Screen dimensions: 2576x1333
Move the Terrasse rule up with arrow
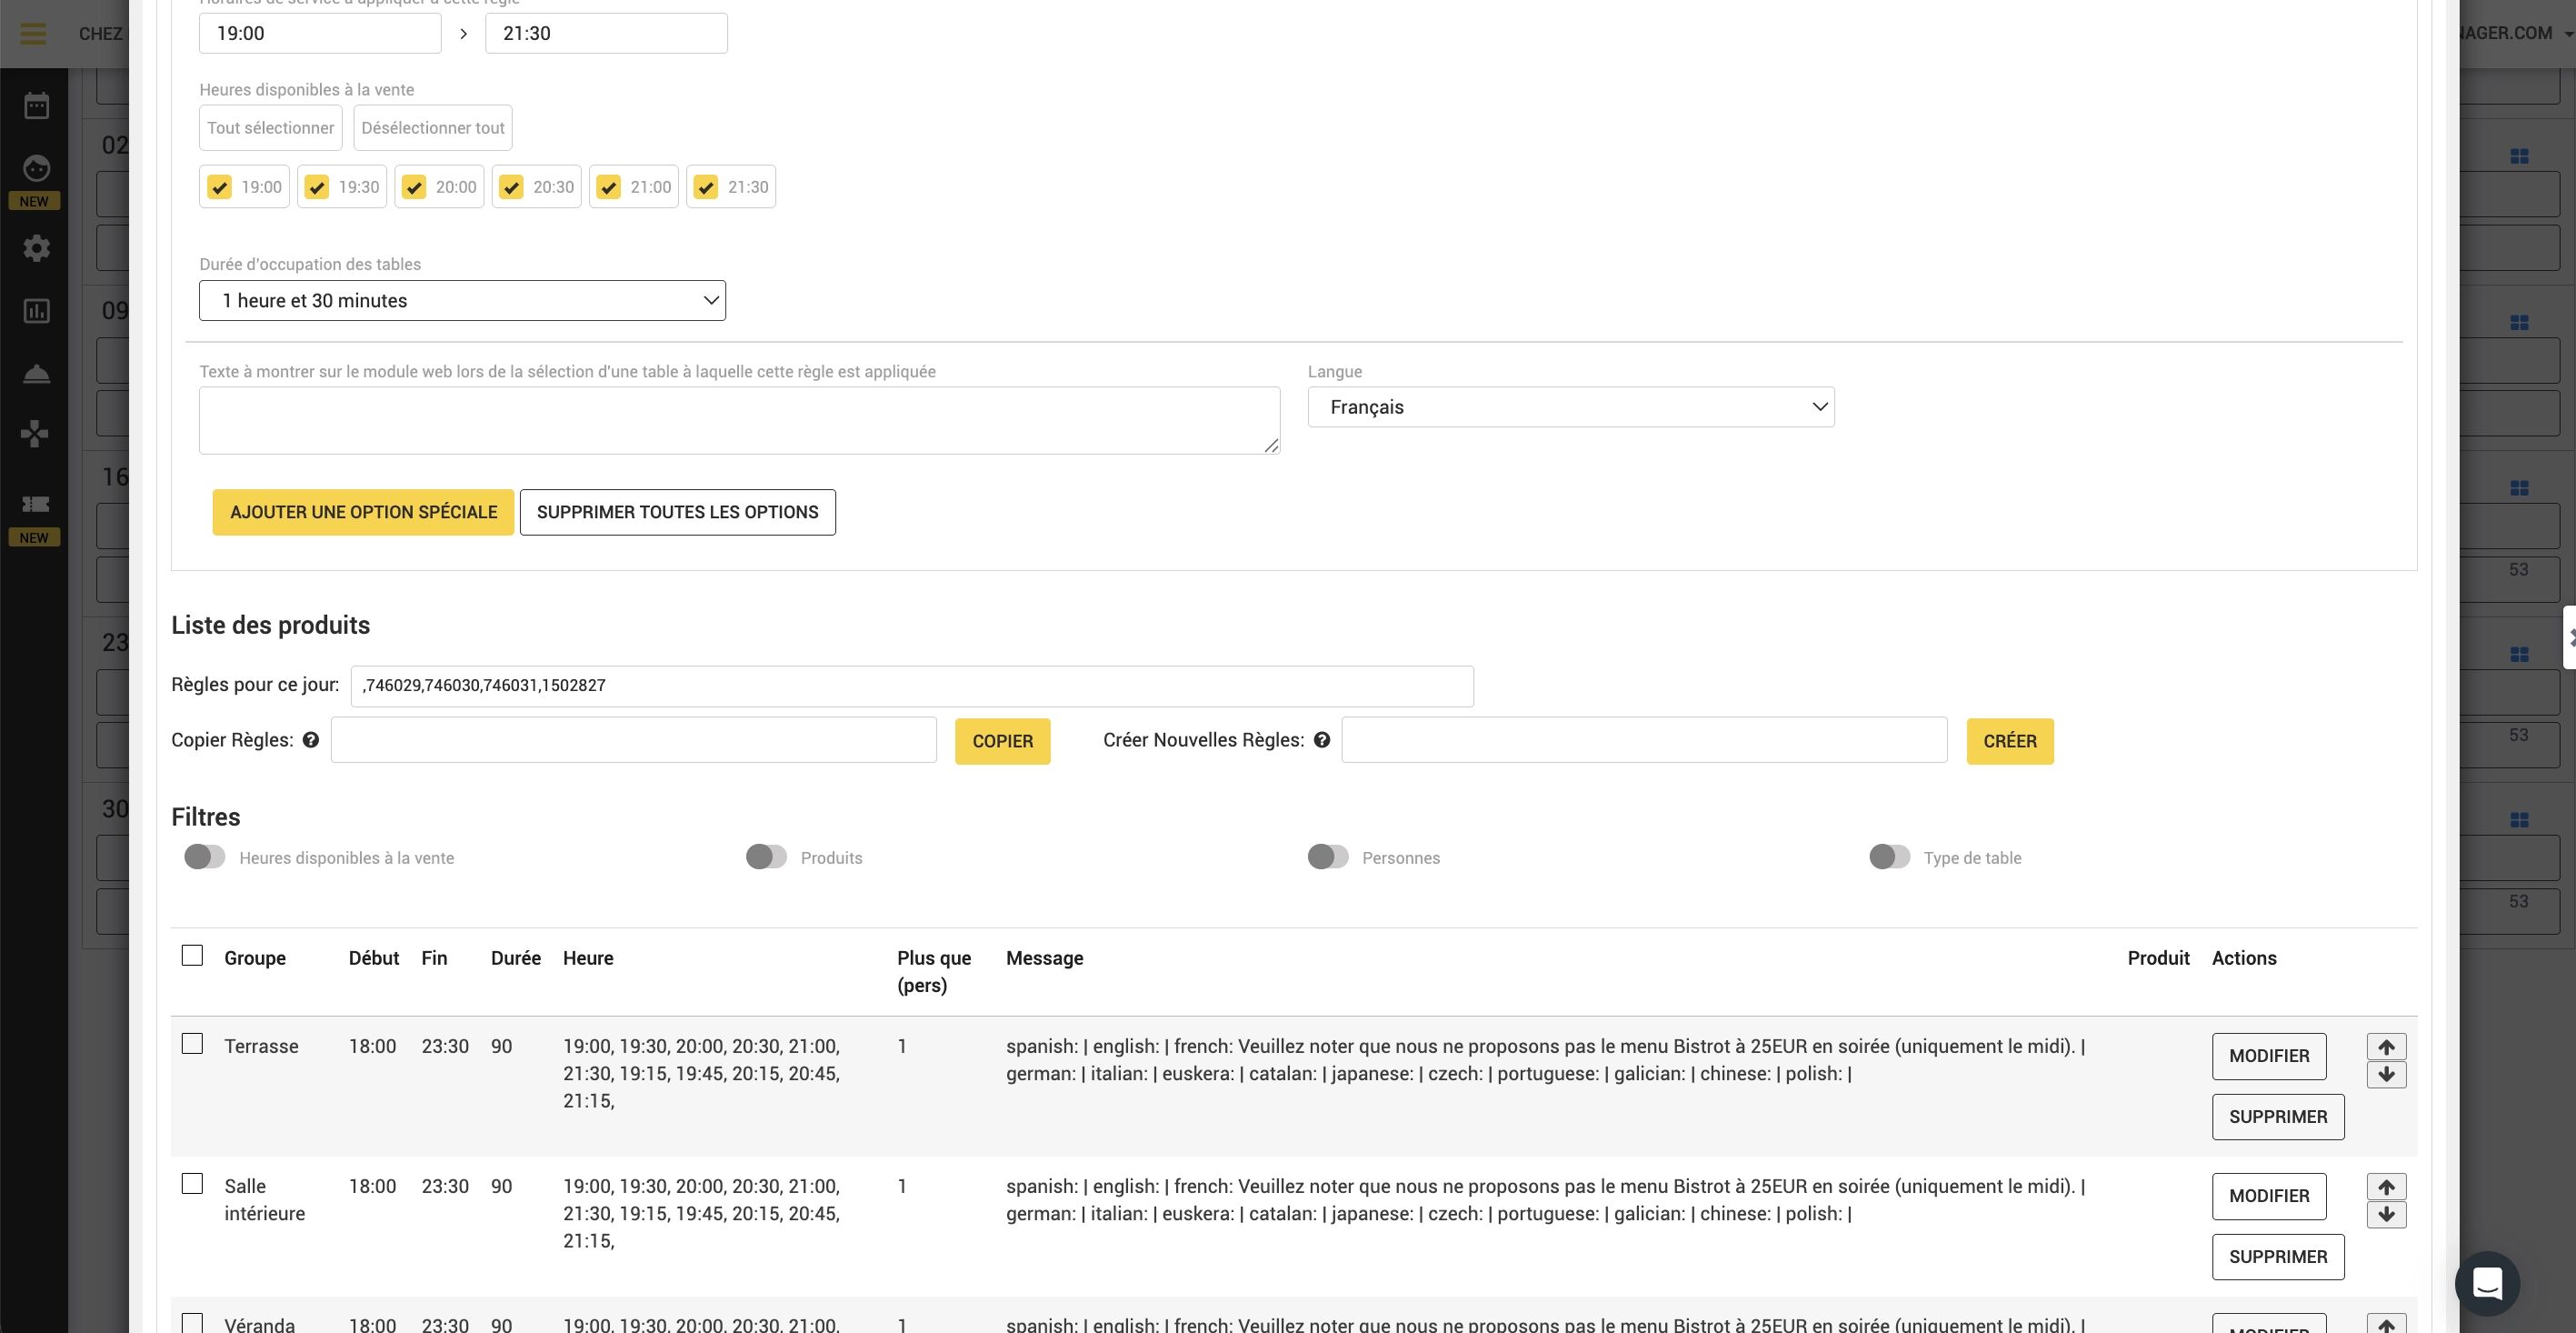click(2386, 1047)
